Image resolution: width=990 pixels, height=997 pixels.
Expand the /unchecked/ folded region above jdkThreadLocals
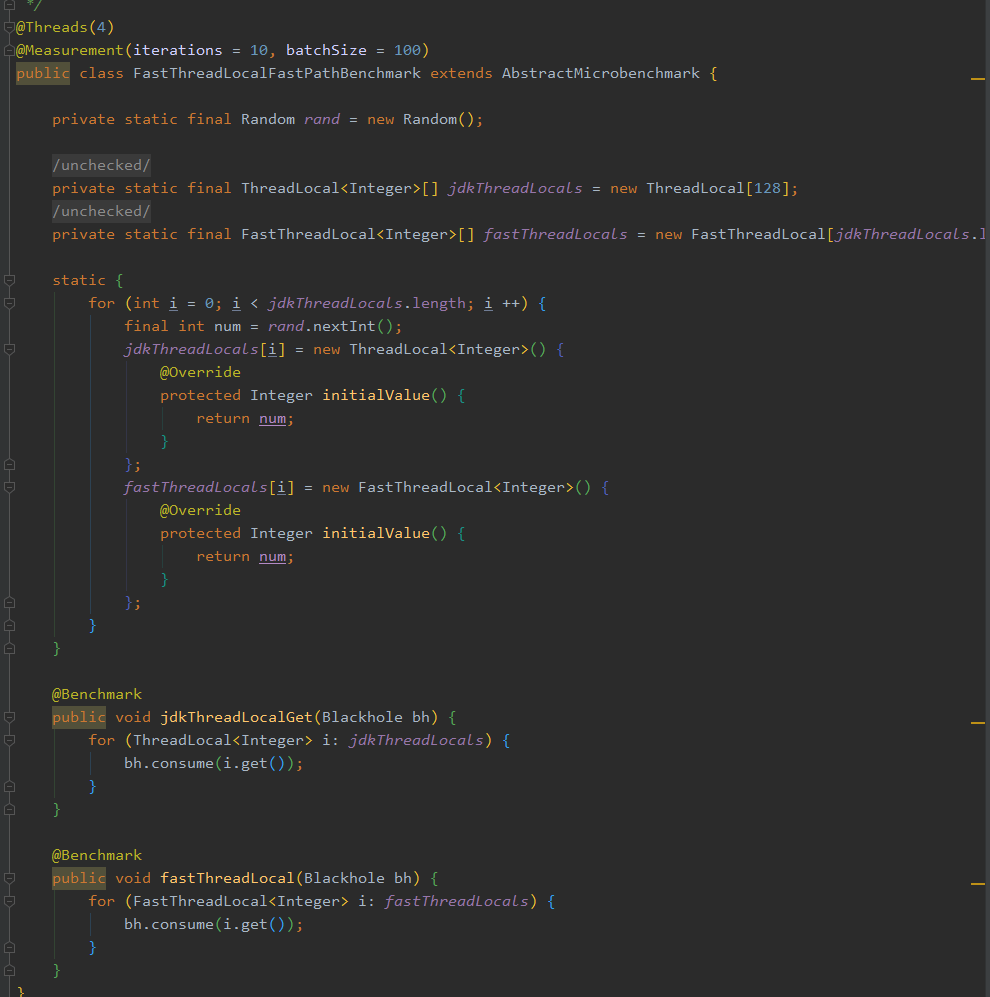pyautogui.click(x=101, y=165)
